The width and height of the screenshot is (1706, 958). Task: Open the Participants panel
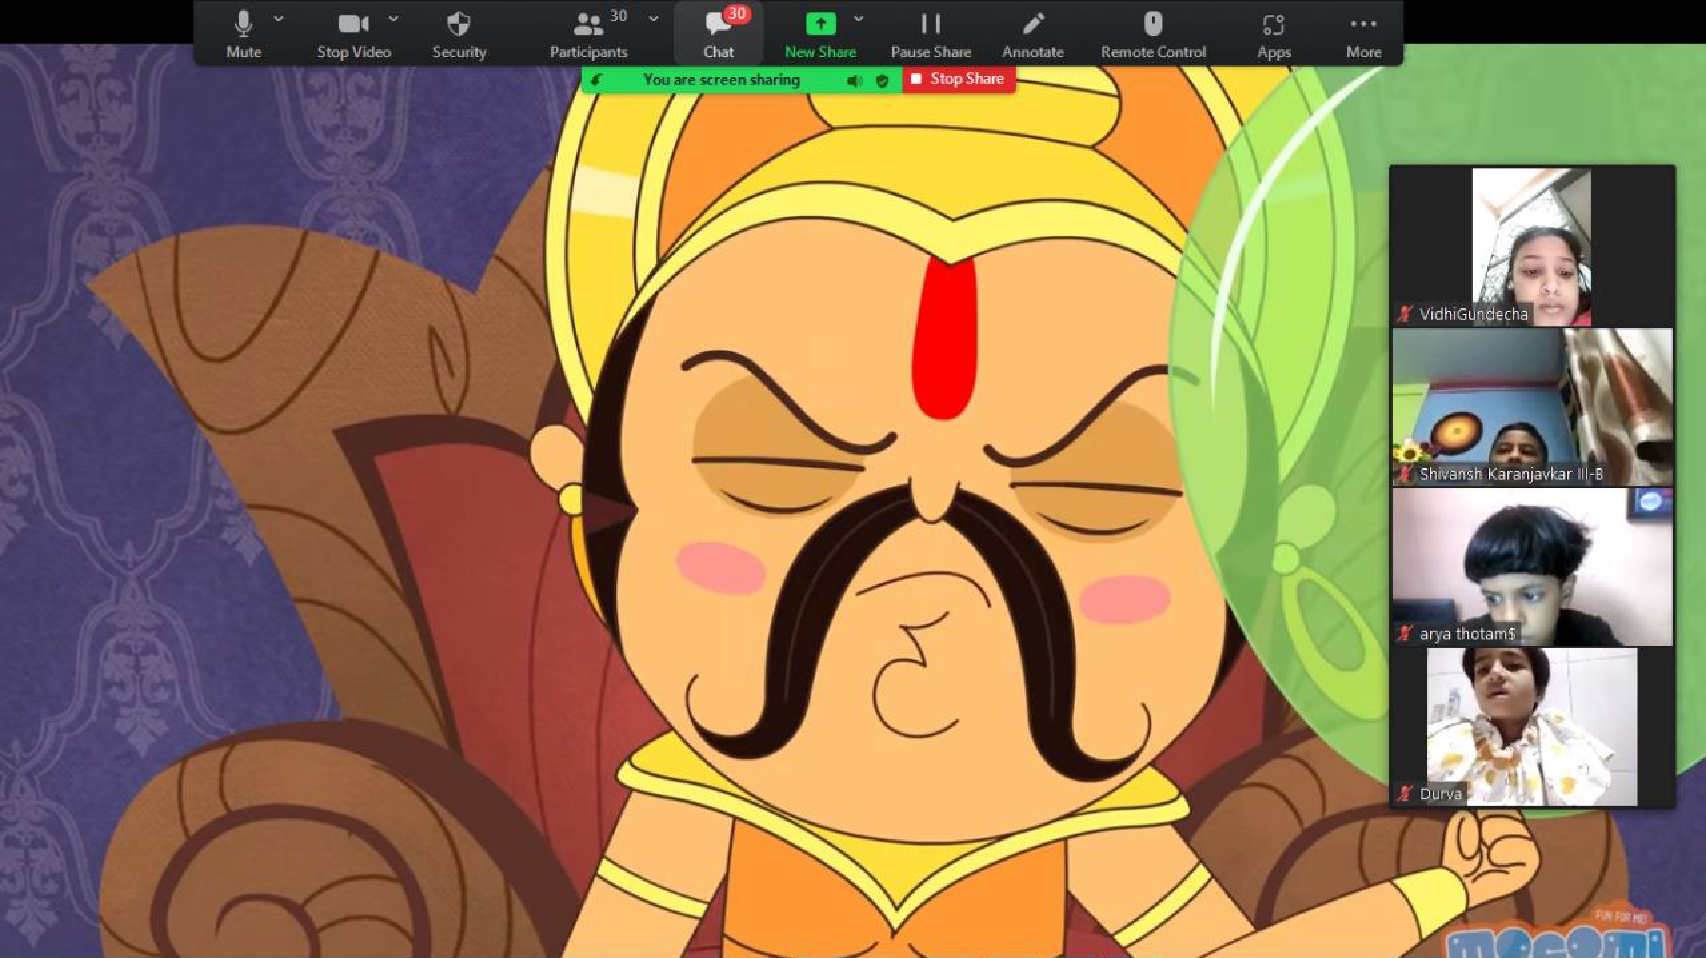588,33
